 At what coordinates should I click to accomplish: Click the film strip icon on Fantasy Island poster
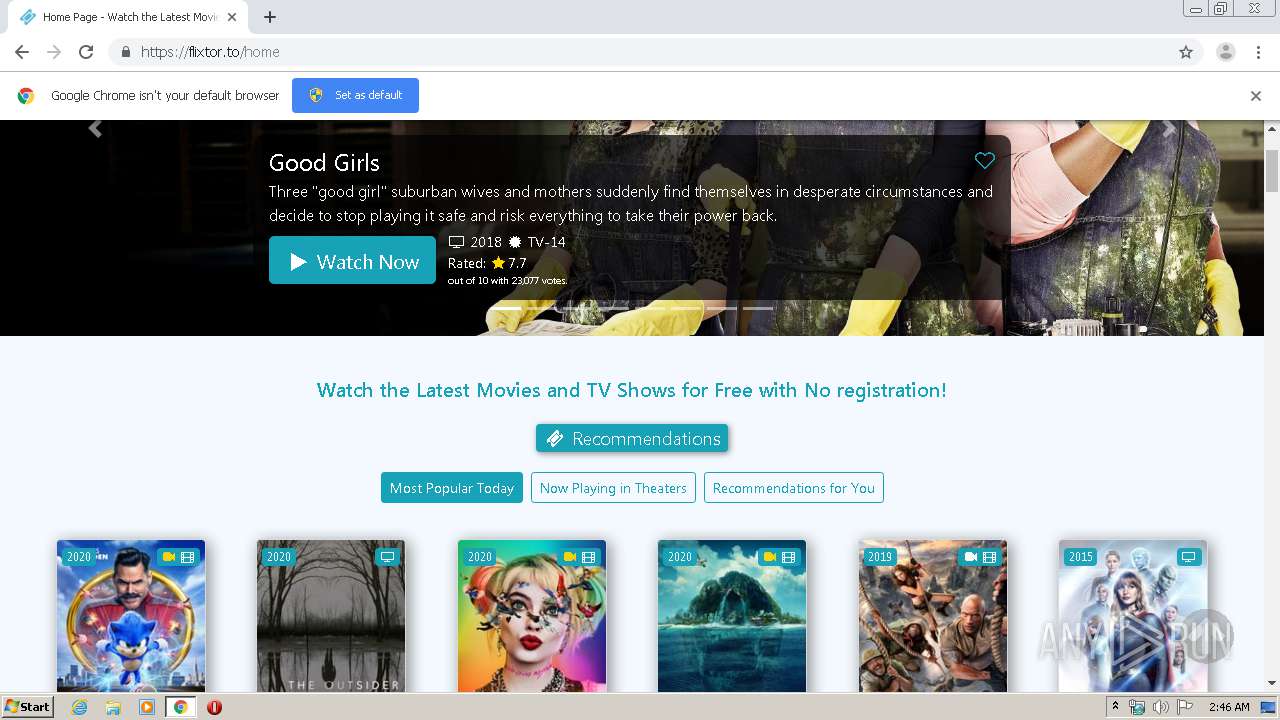click(x=789, y=557)
